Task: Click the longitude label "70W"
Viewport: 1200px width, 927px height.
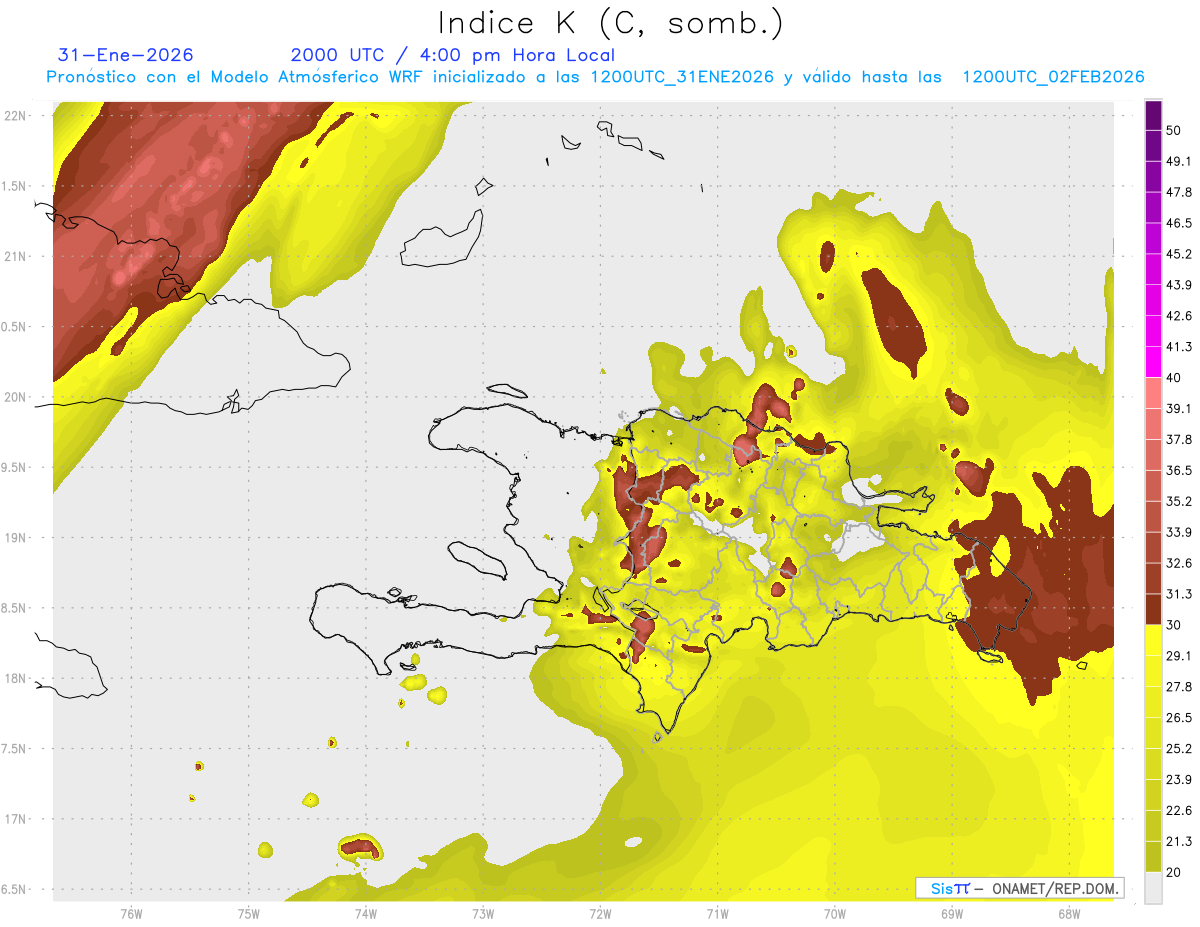Action: [x=834, y=913]
